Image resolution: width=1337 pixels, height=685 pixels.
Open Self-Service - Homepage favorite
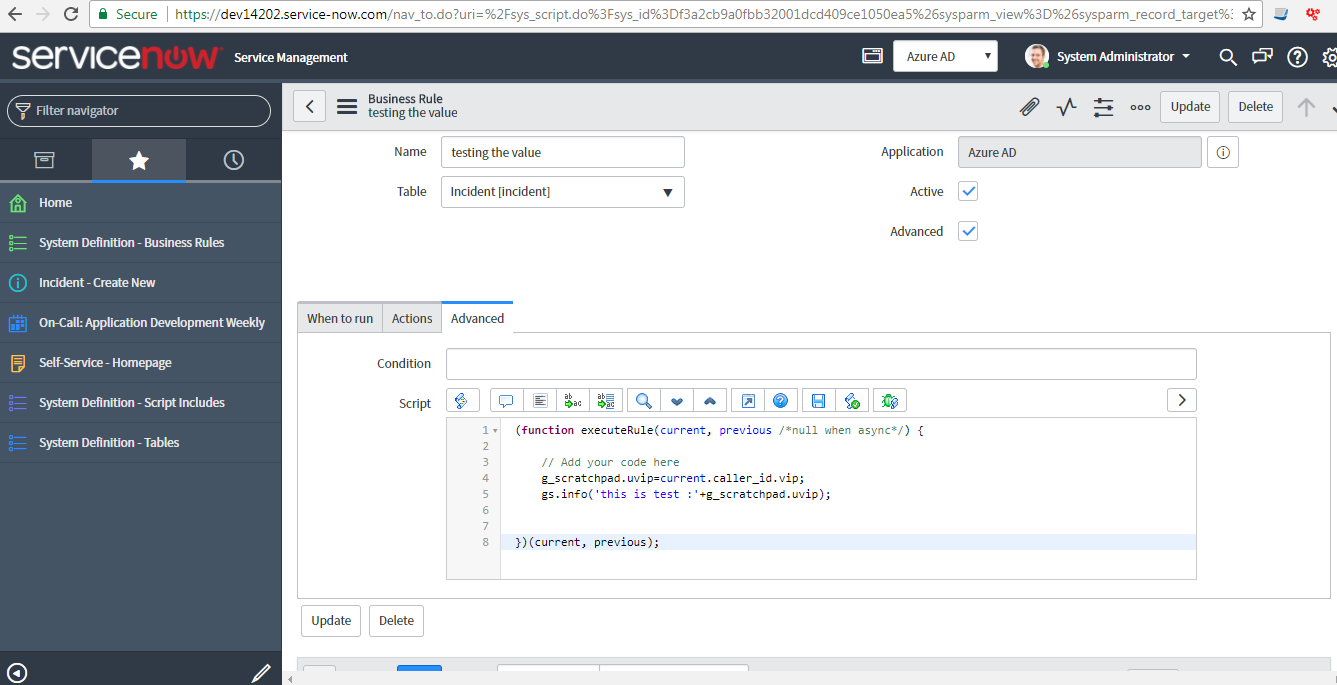(x=141, y=363)
